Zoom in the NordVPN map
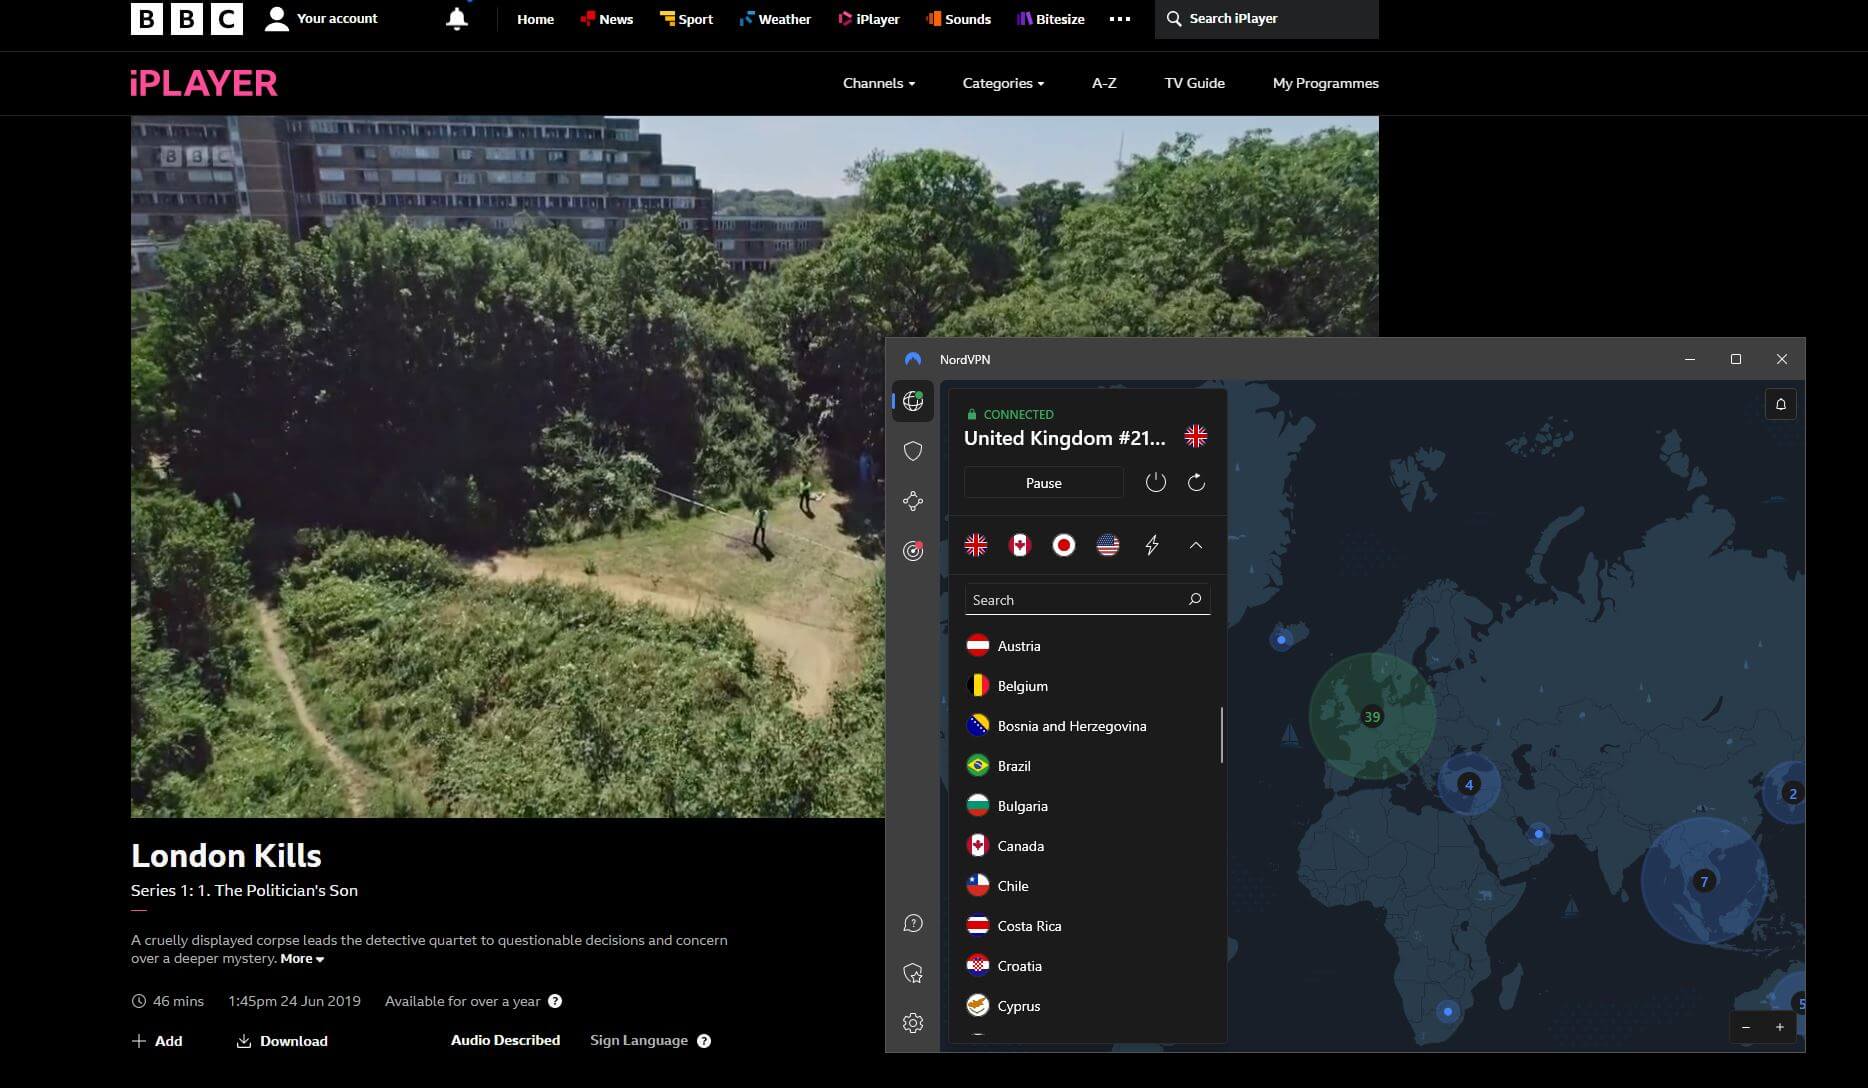 (x=1780, y=1027)
